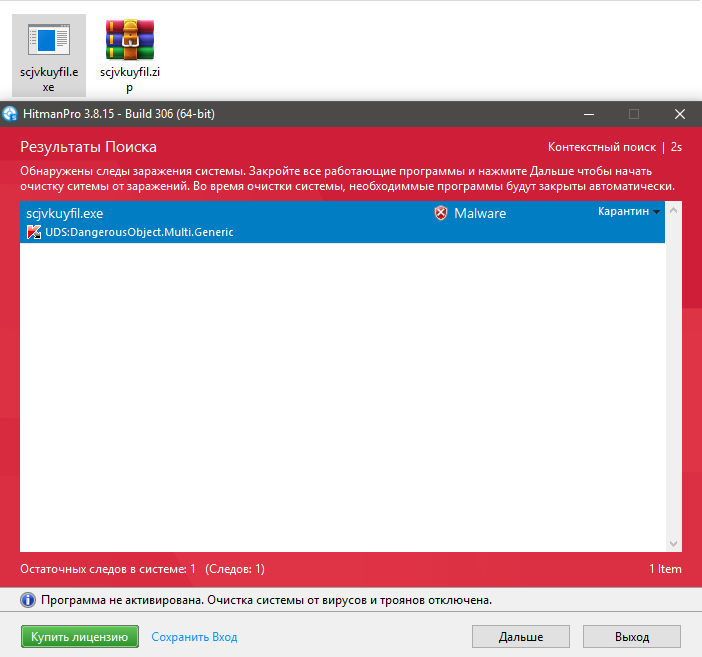Select the scjvkuyfil.zip WinRAR archive icon
702x657 pixels.
[130, 56]
